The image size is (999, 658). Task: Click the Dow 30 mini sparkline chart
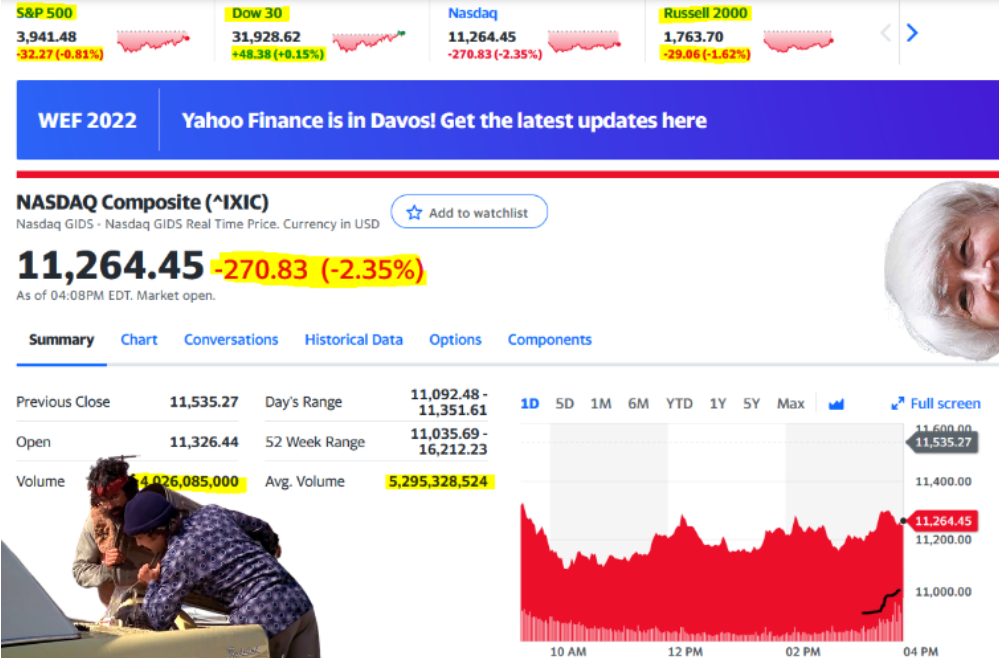tap(369, 40)
